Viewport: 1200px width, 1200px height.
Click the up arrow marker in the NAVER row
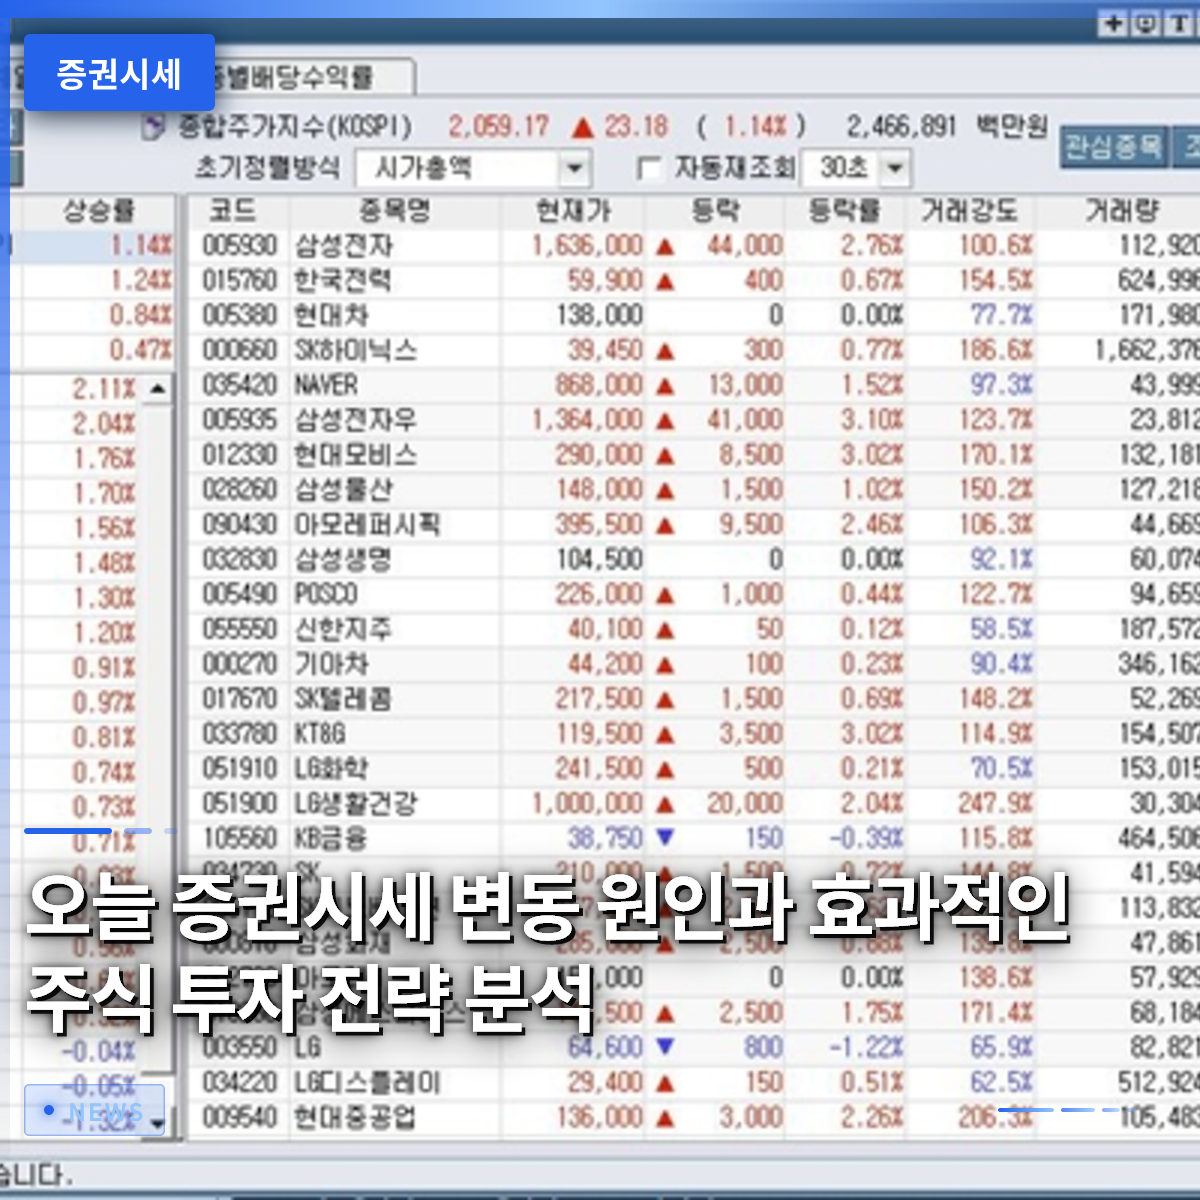[665, 386]
